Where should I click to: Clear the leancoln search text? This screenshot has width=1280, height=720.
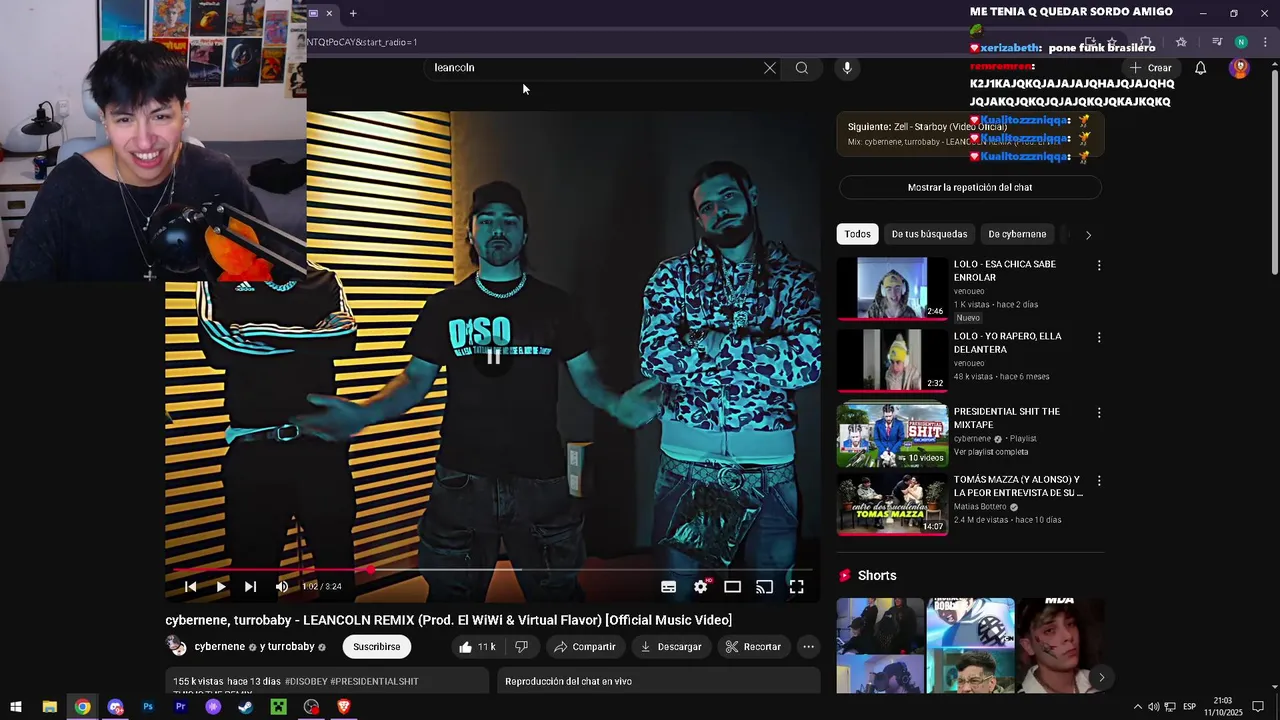pyautogui.click(x=769, y=68)
